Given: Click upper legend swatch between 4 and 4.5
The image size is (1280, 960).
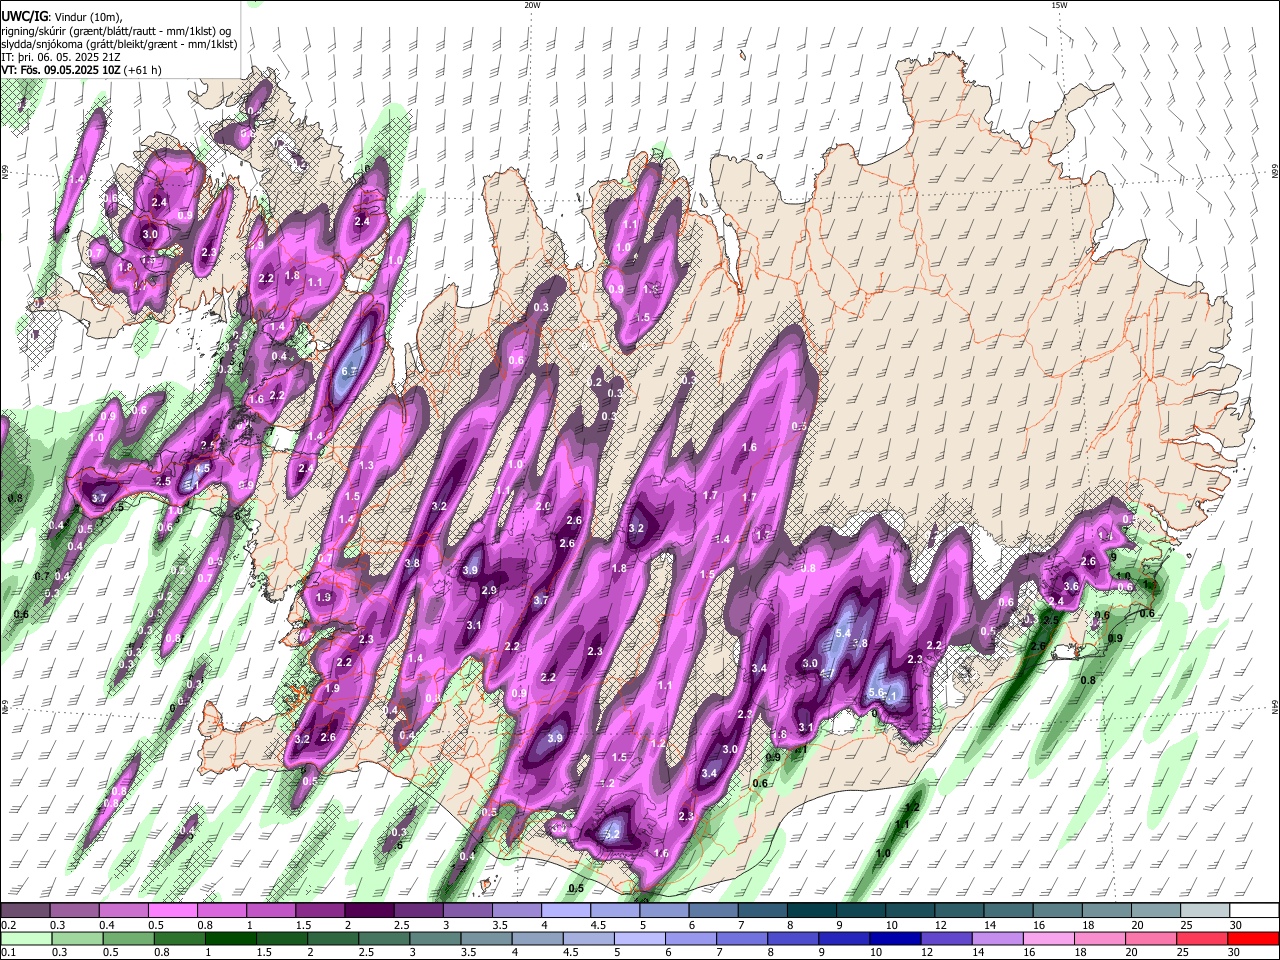Looking at the screenshot, I should pos(564,911).
